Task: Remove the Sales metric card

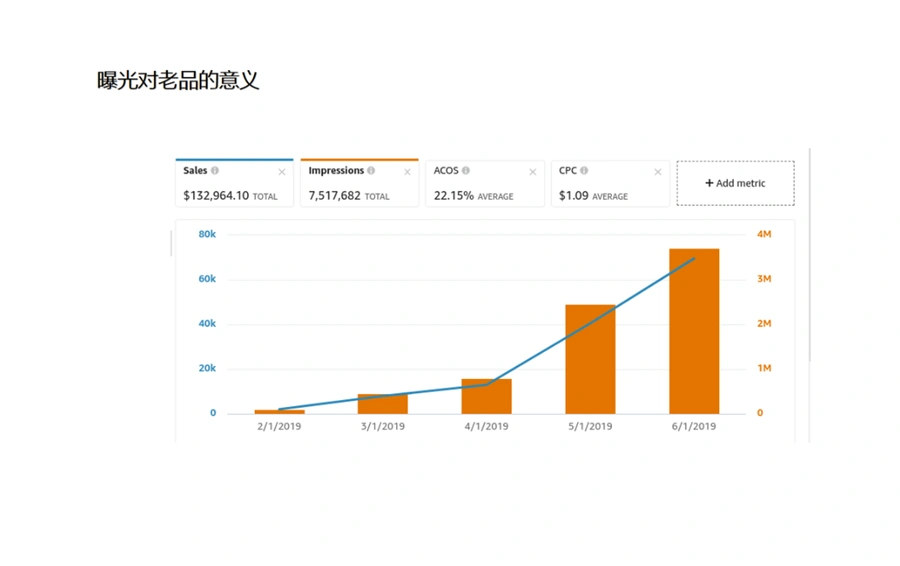Action: (282, 172)
